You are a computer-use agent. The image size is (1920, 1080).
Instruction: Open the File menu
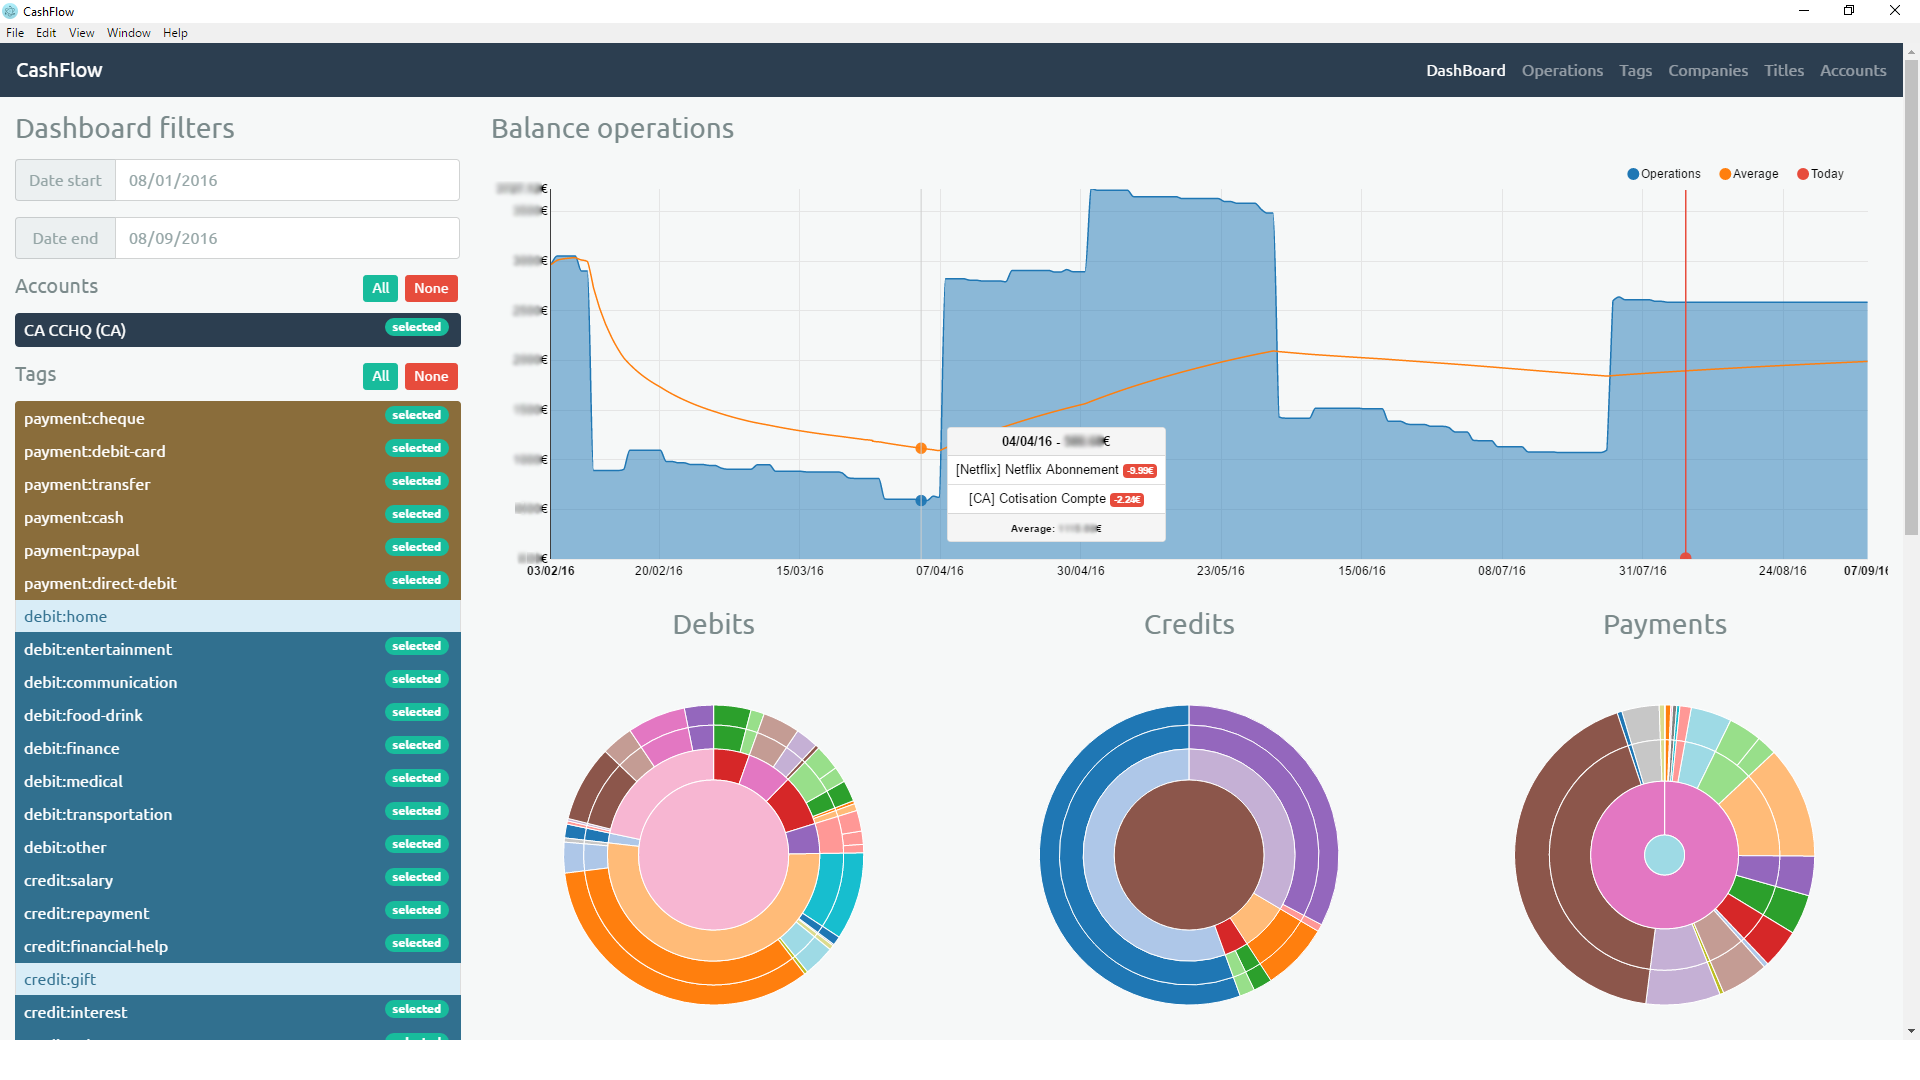pyautogui.click(x=15, y=33)
